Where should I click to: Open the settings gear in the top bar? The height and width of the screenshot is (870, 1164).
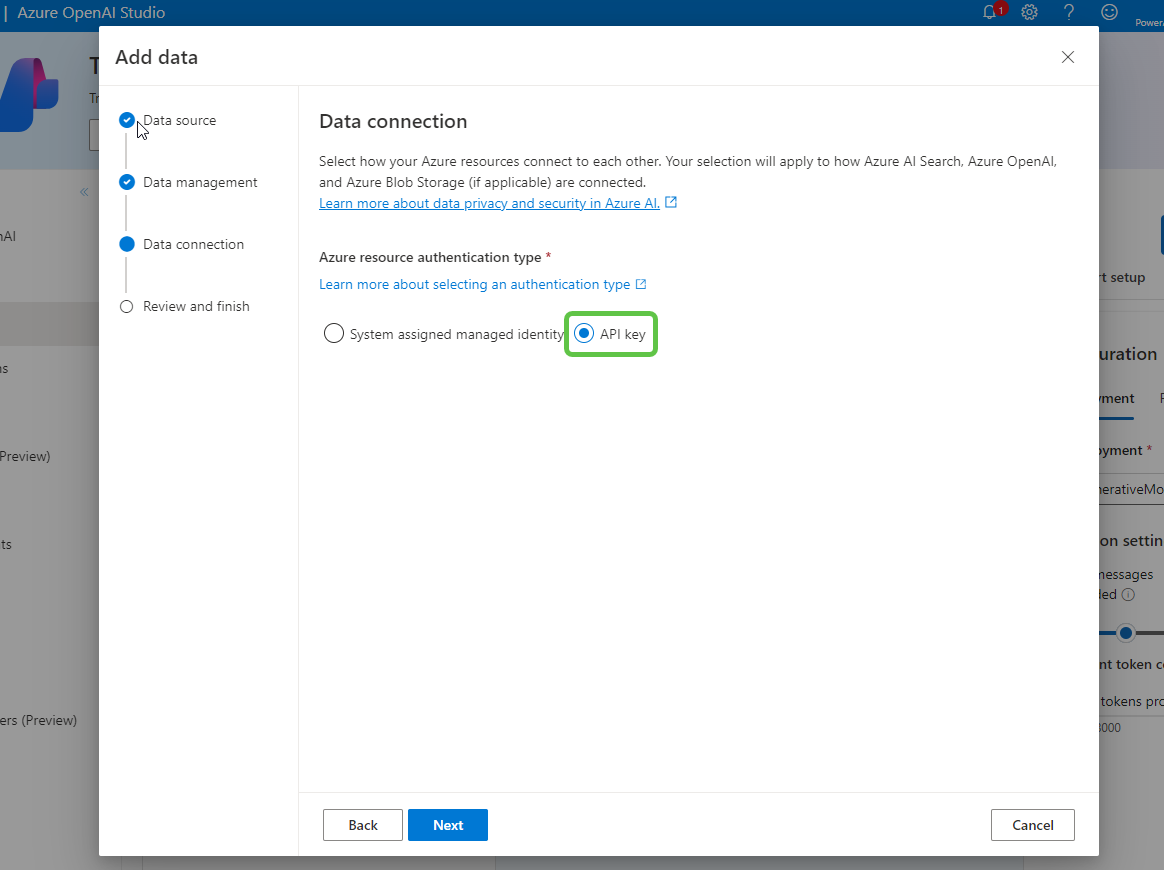point(1029,12)
